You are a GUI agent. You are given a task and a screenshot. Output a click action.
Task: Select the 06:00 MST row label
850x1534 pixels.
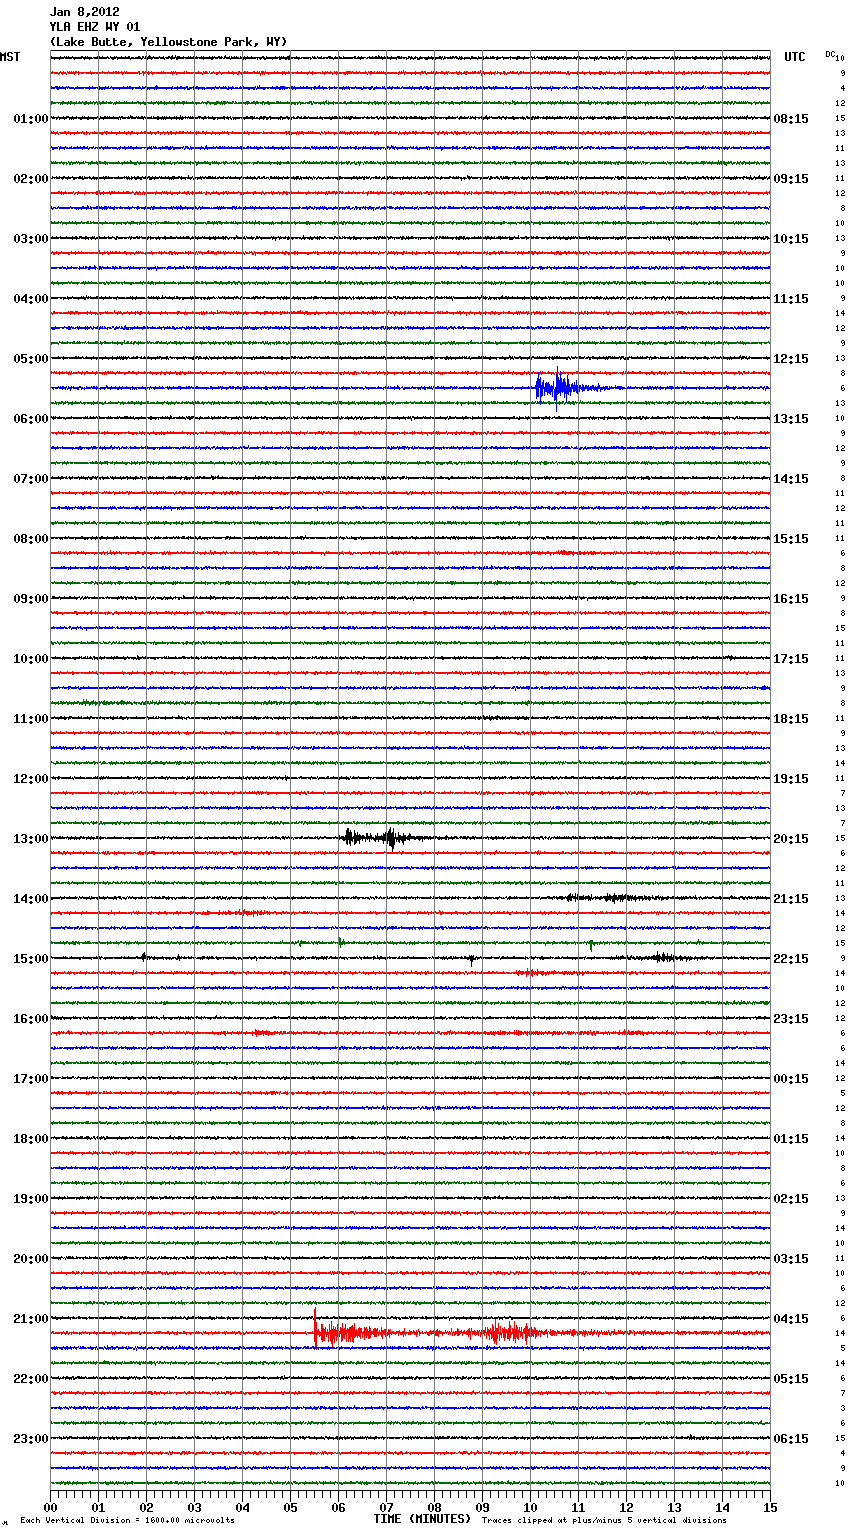(x=30, y=419)
